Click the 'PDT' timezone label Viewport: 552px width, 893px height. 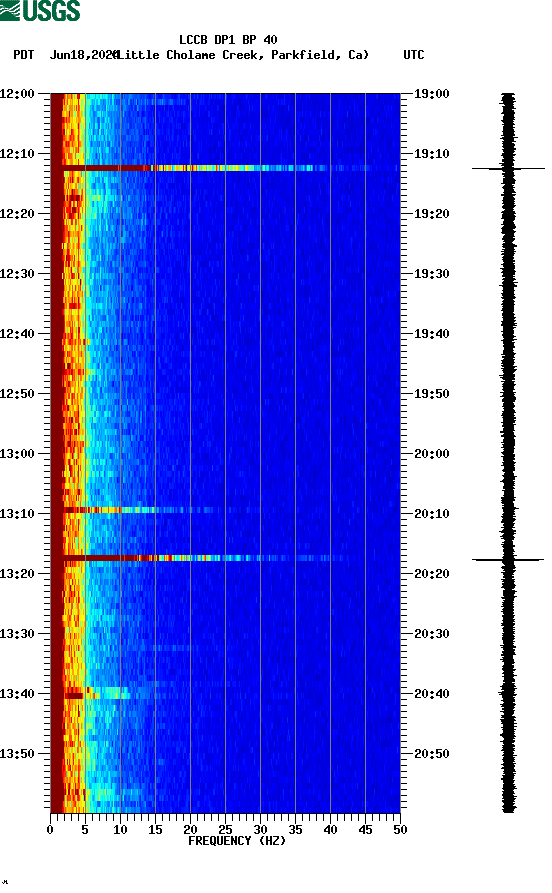click(x=23, y=55)
